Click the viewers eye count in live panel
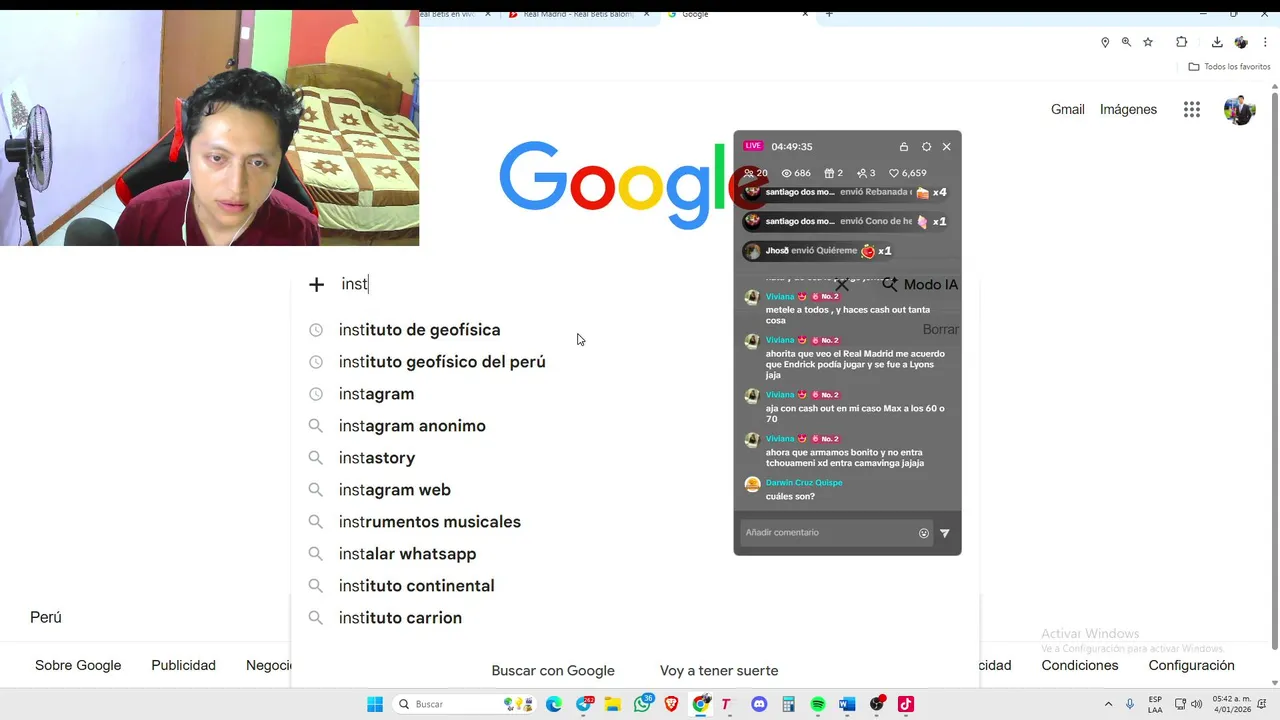Image resolution: width=1280 pixels, height=720 pixels. 796,173
